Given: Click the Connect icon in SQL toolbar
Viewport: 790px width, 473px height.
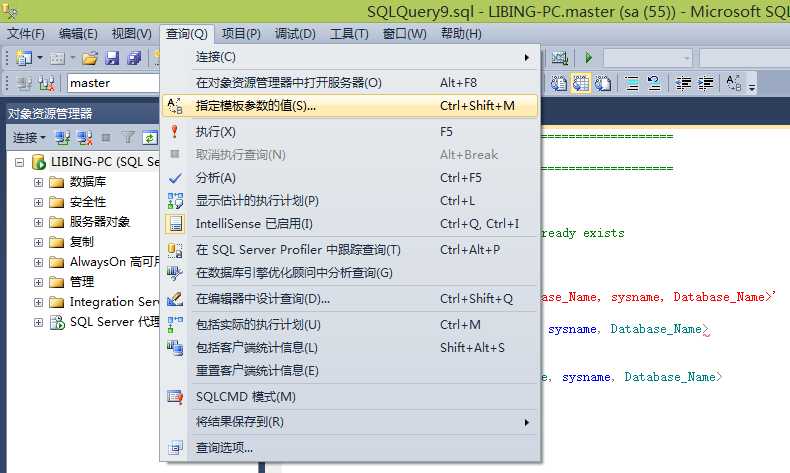Looking at the screenshot, I should click(x=24, y=83).
